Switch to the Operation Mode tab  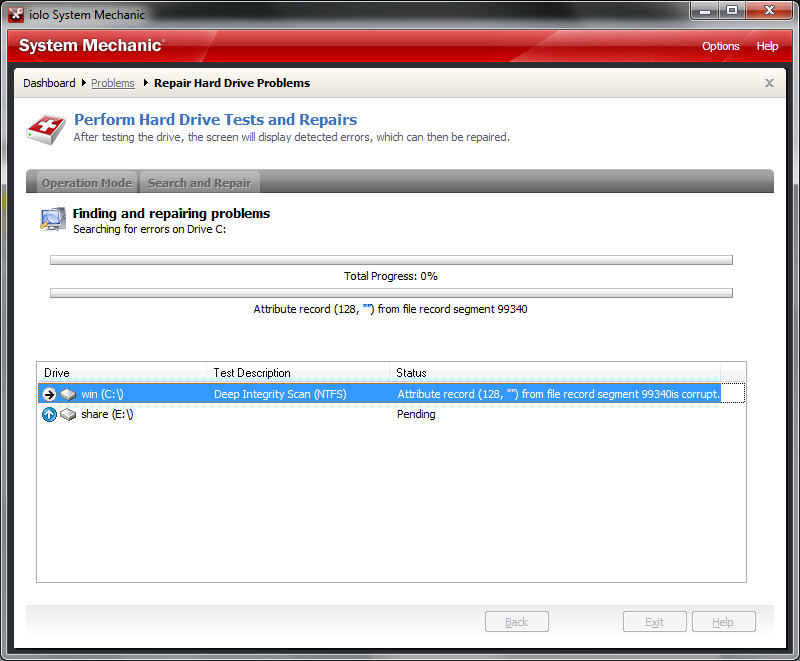[x=86, y=183]
